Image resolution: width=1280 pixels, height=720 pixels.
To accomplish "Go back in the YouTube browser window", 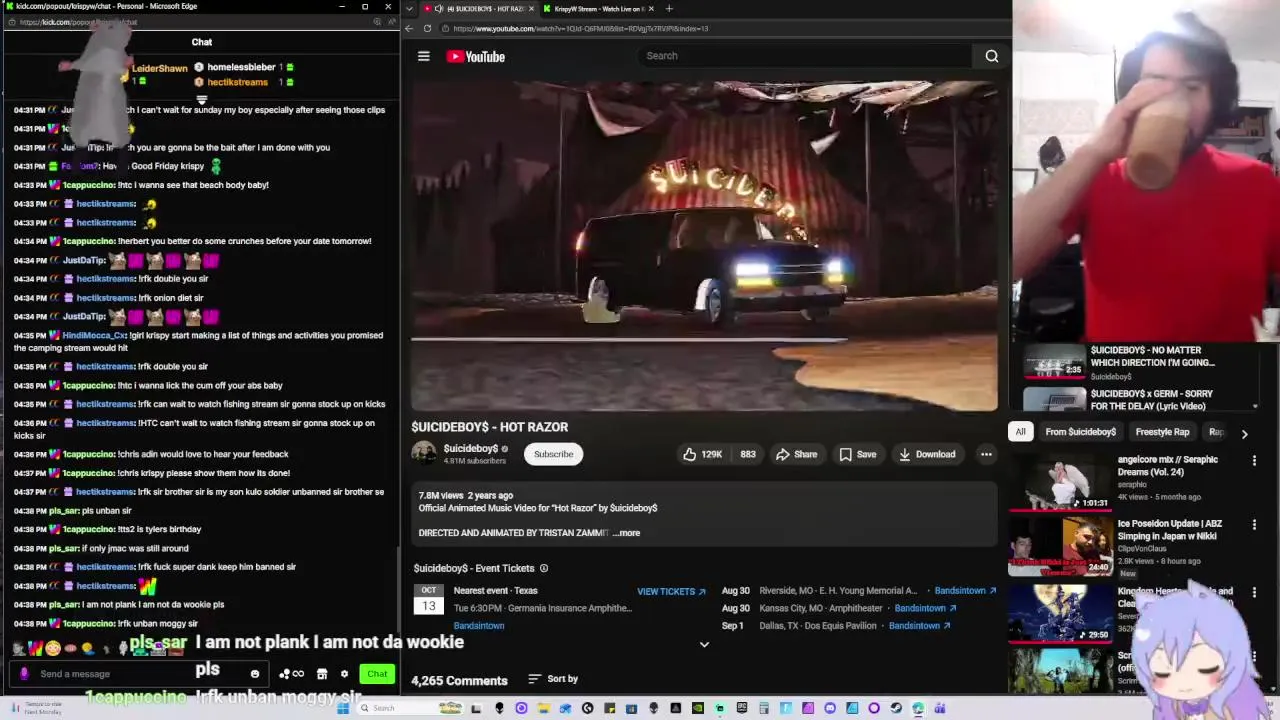I will 409,28.
